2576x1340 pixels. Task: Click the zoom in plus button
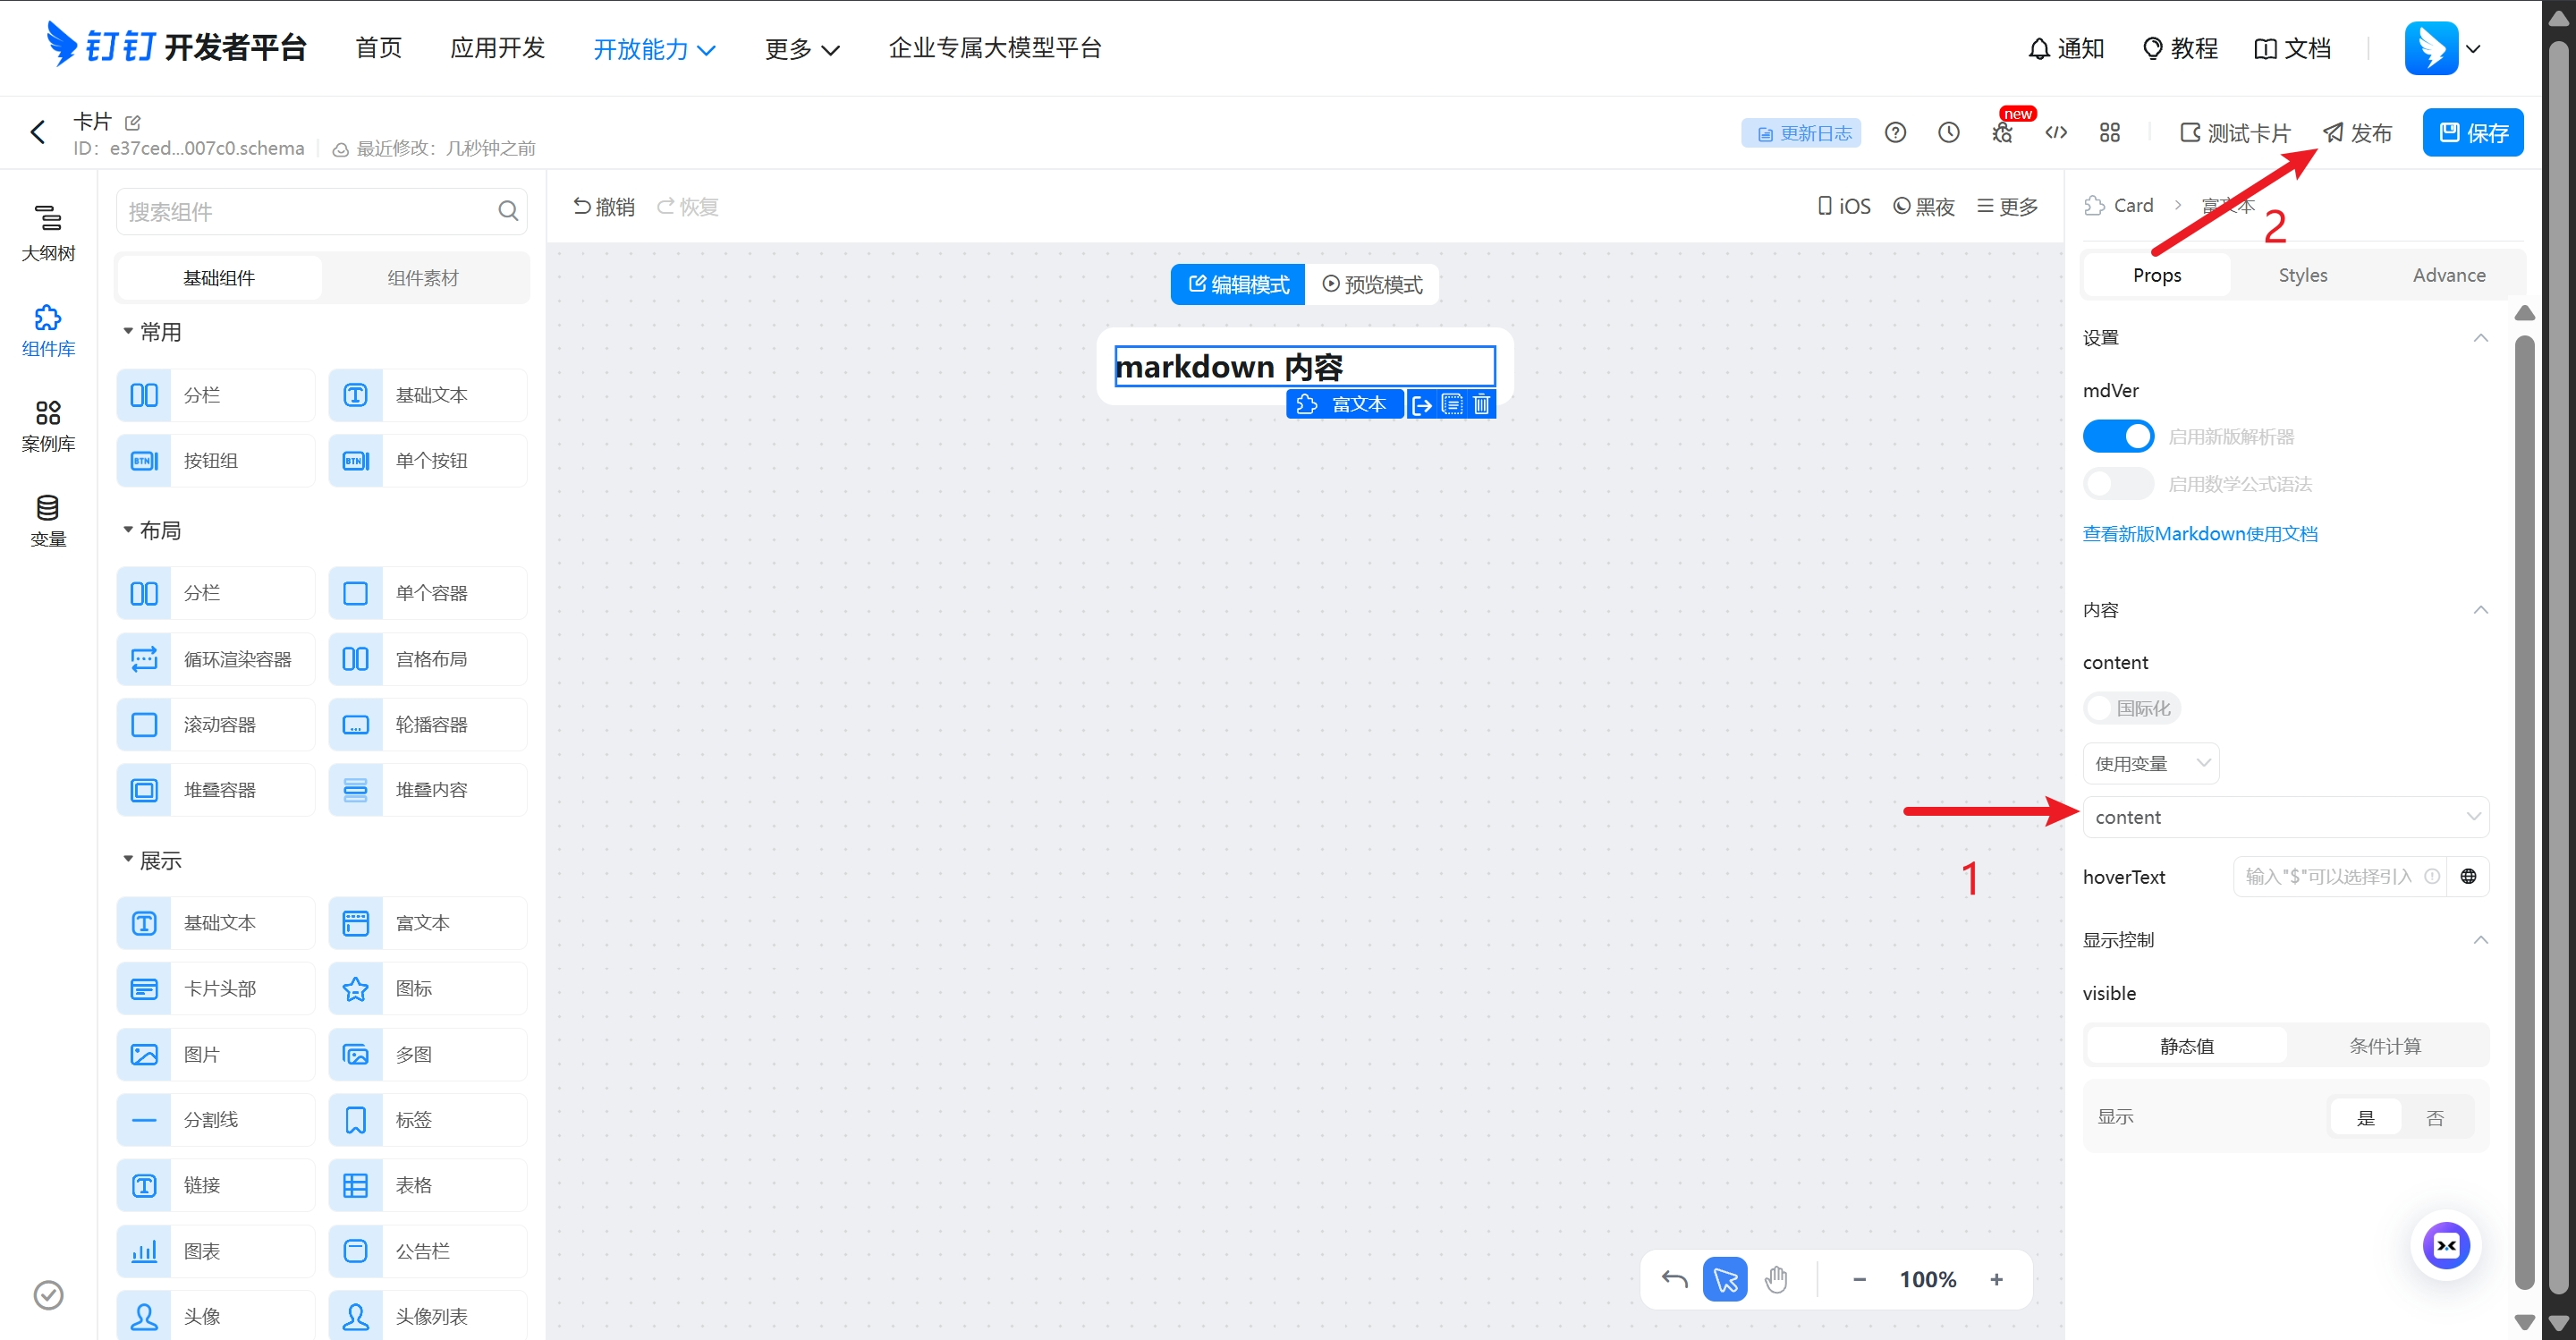1996,1279
